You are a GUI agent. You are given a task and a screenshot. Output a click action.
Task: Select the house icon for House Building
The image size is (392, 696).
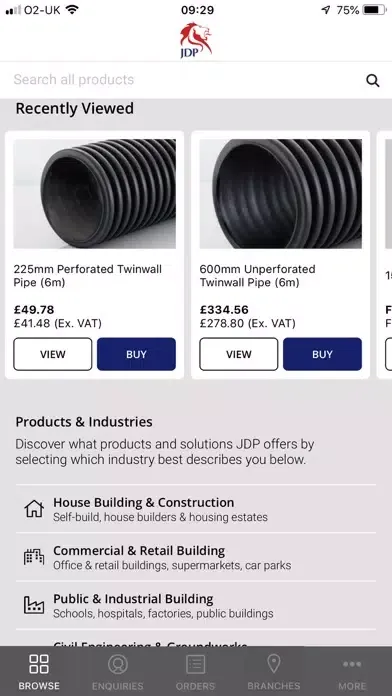click(x=34, y=509)
